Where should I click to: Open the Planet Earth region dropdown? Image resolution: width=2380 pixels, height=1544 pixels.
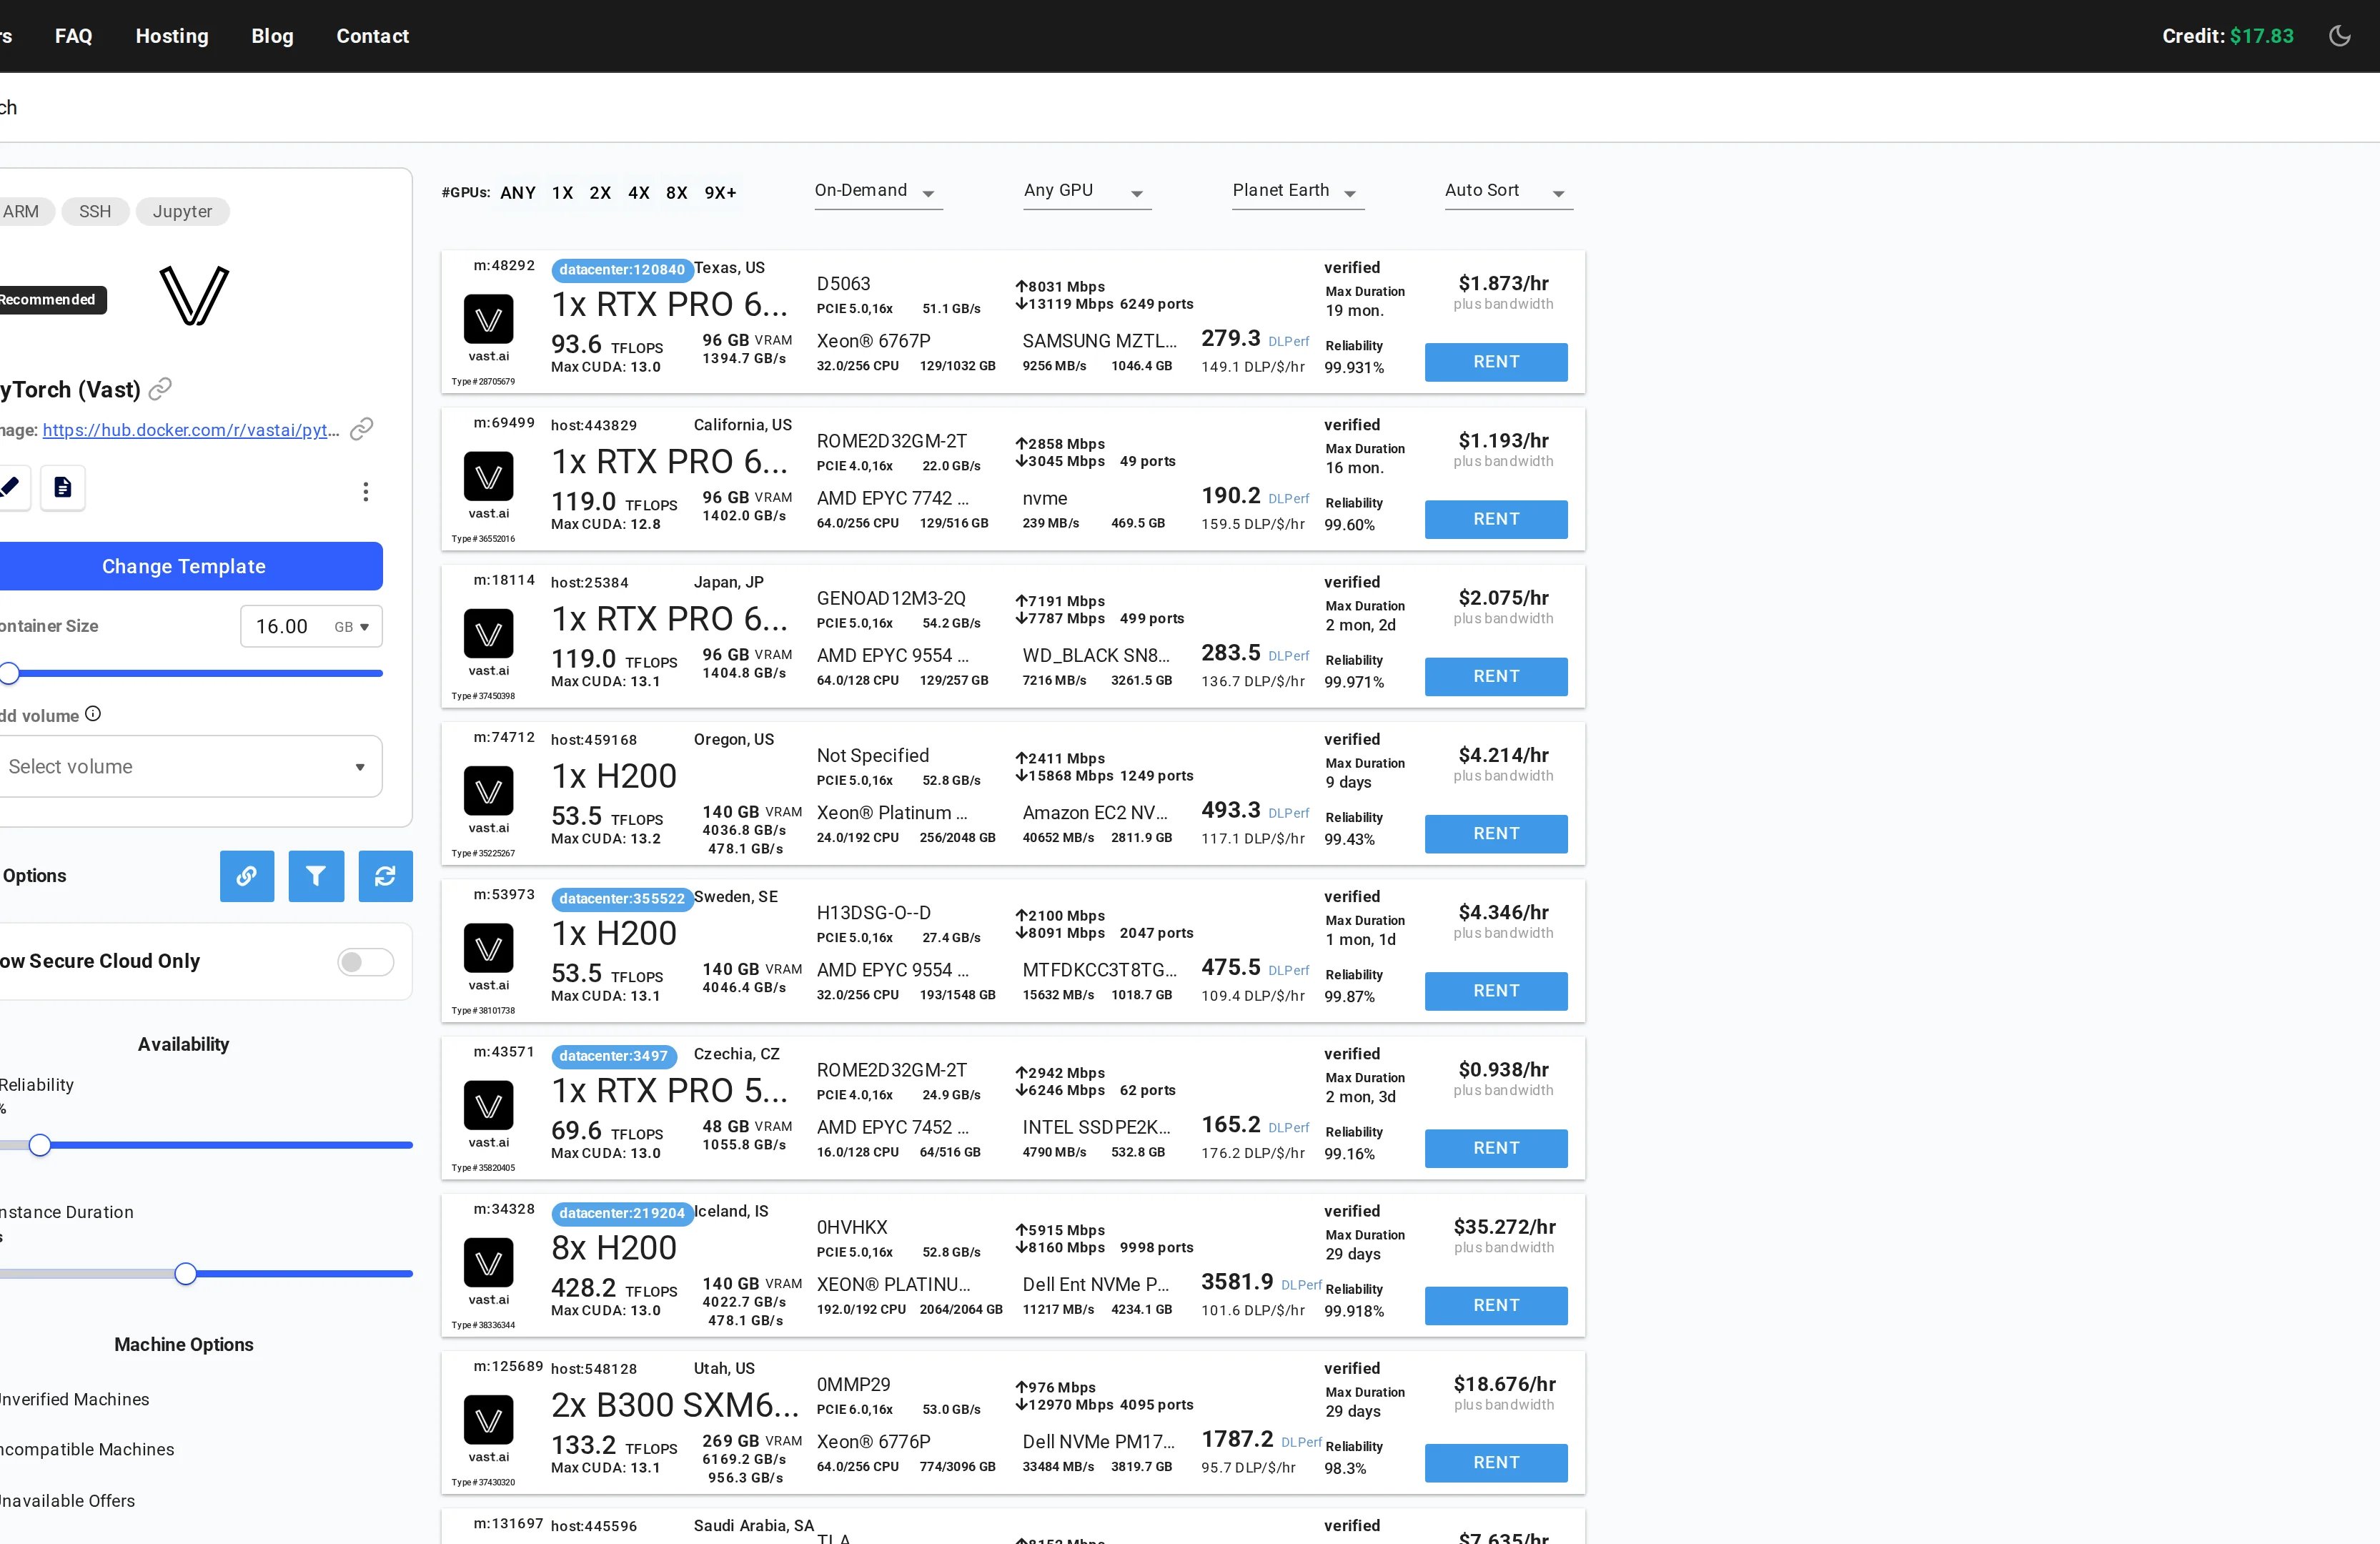1298,191
